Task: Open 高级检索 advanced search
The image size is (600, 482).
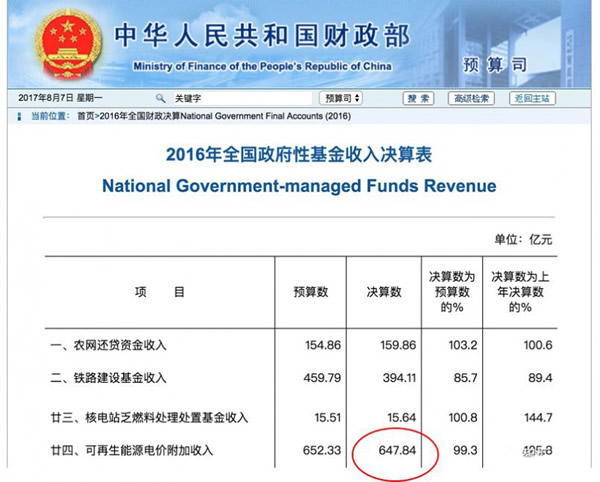Action: coord(470,99)
